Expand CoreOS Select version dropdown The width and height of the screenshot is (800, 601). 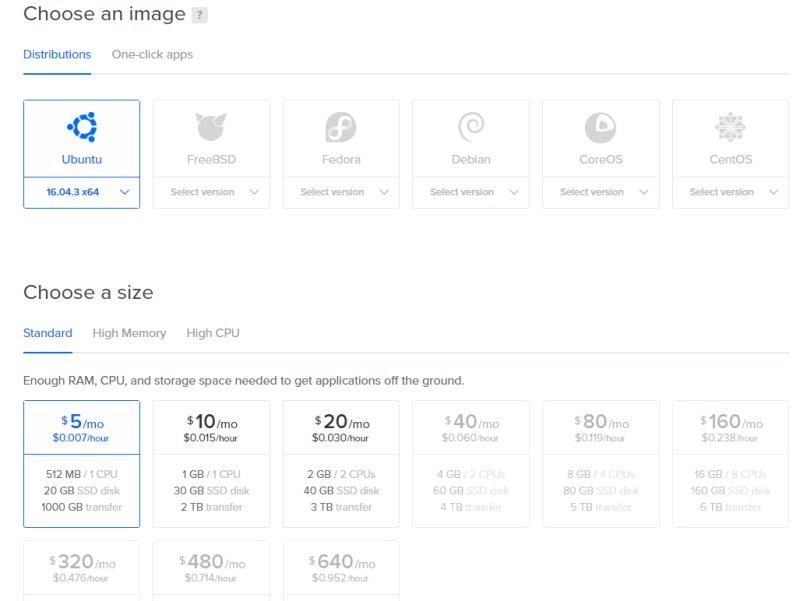tap(601, 192)
